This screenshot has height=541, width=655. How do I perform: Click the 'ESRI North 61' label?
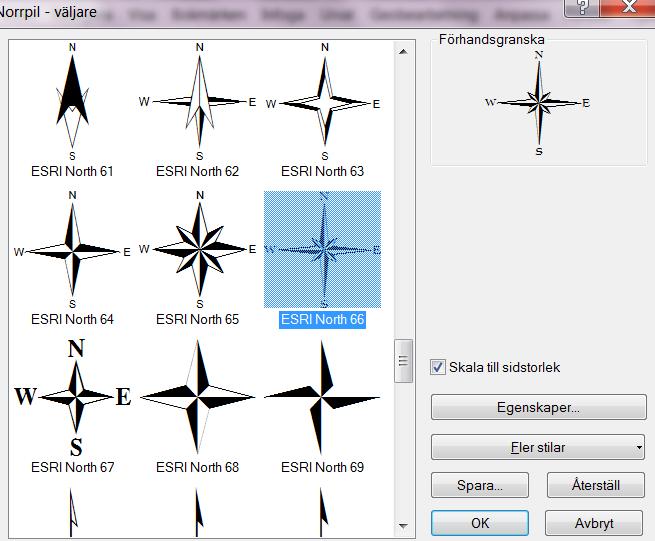(x=72, y=171)
